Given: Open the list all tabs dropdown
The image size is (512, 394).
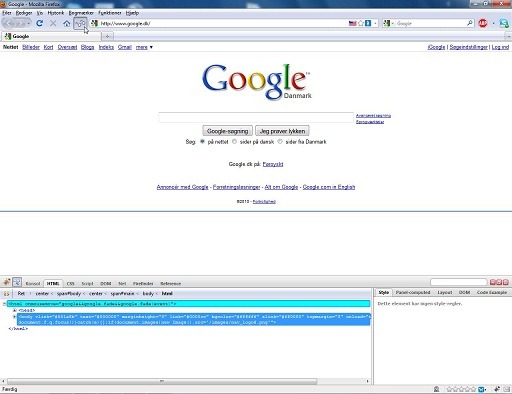Looking at the screenshot, I should (x=508, y=36).
